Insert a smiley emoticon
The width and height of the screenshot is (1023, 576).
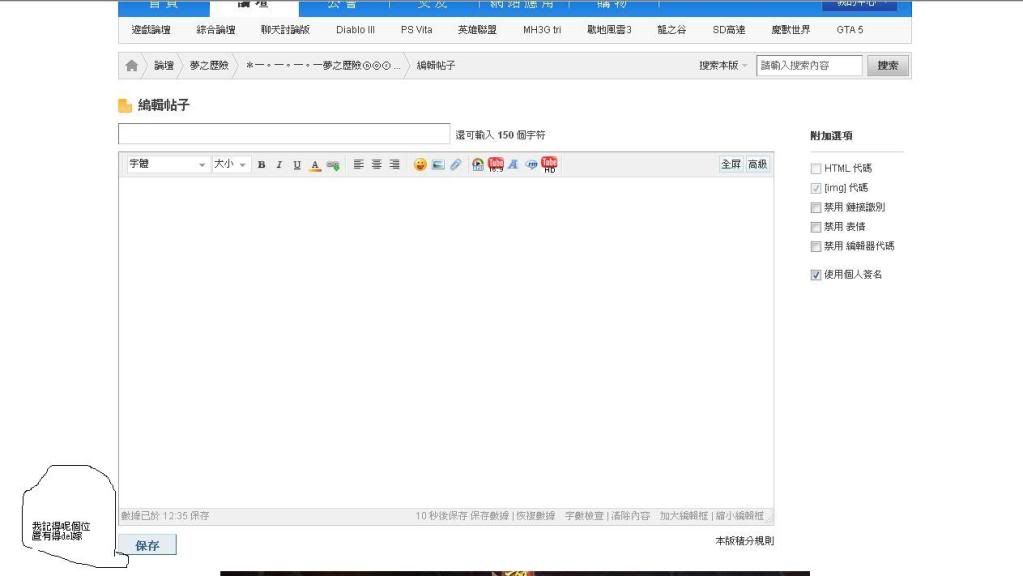click(x=420, y=165)
